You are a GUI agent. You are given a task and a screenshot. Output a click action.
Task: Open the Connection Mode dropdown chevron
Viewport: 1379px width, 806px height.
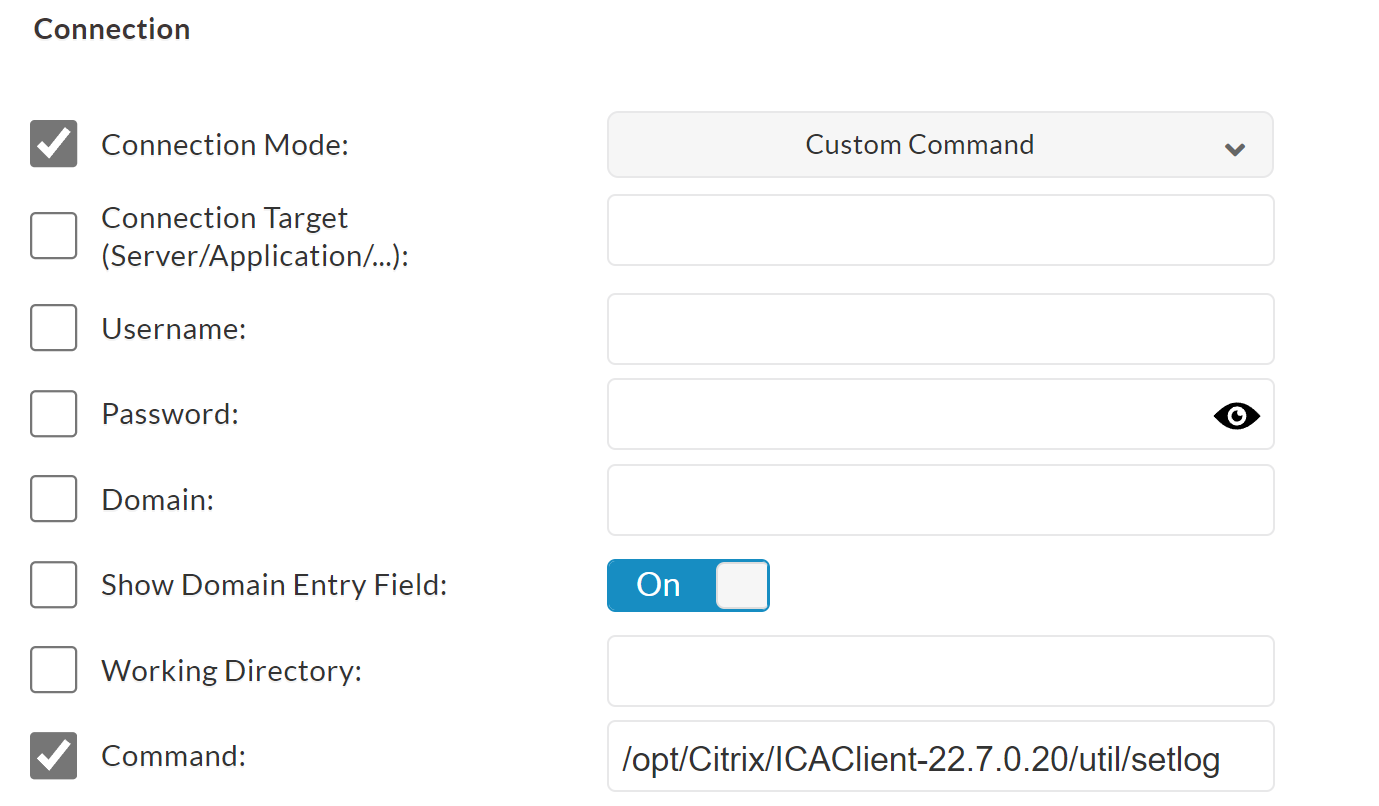(1235, 147)
